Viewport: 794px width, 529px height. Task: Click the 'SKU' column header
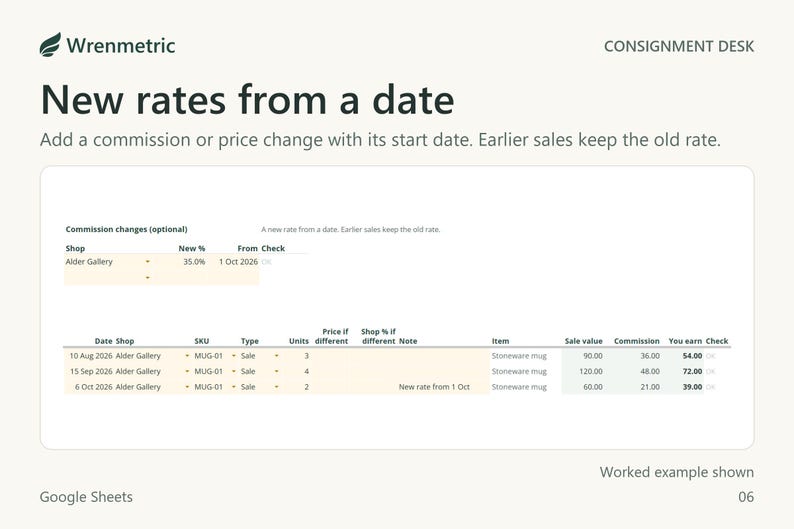pyautogui.click(x=202, y=341)
